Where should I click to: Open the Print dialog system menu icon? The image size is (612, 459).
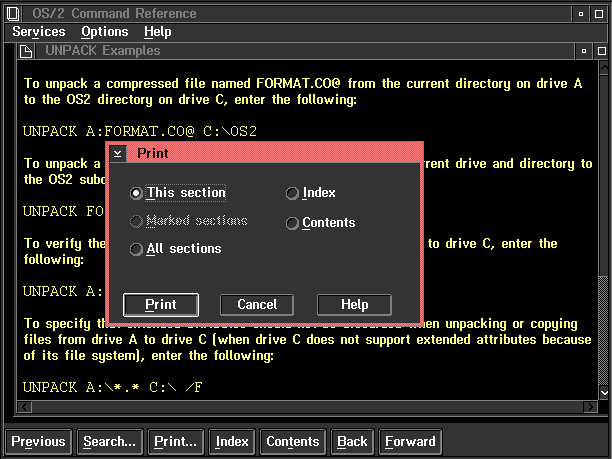click(117, 153)
